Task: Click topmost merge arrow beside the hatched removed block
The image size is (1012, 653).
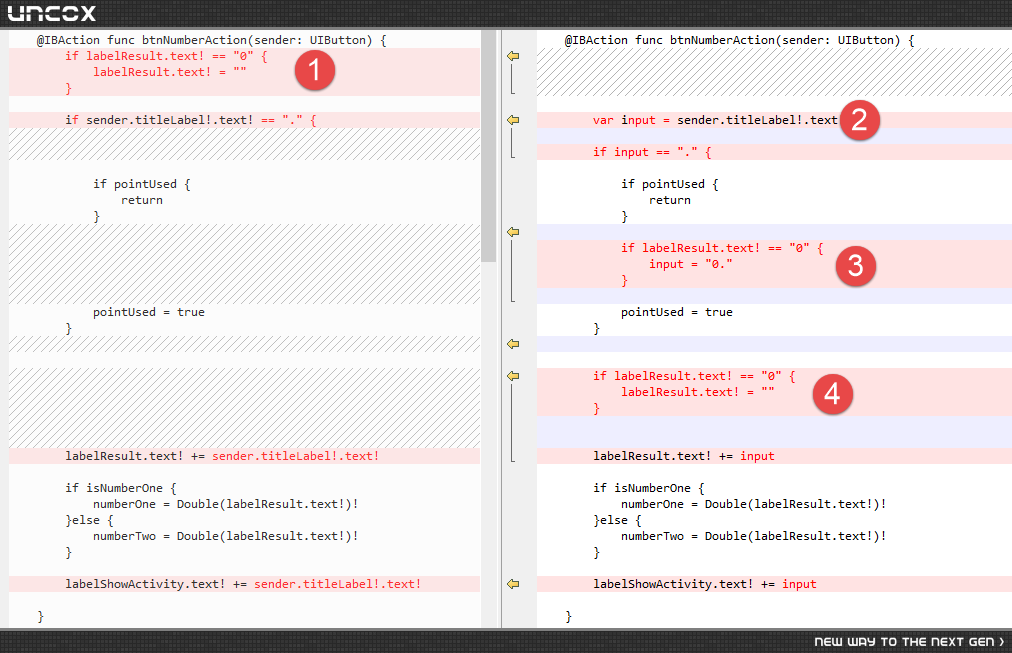Action: (513, 56)
